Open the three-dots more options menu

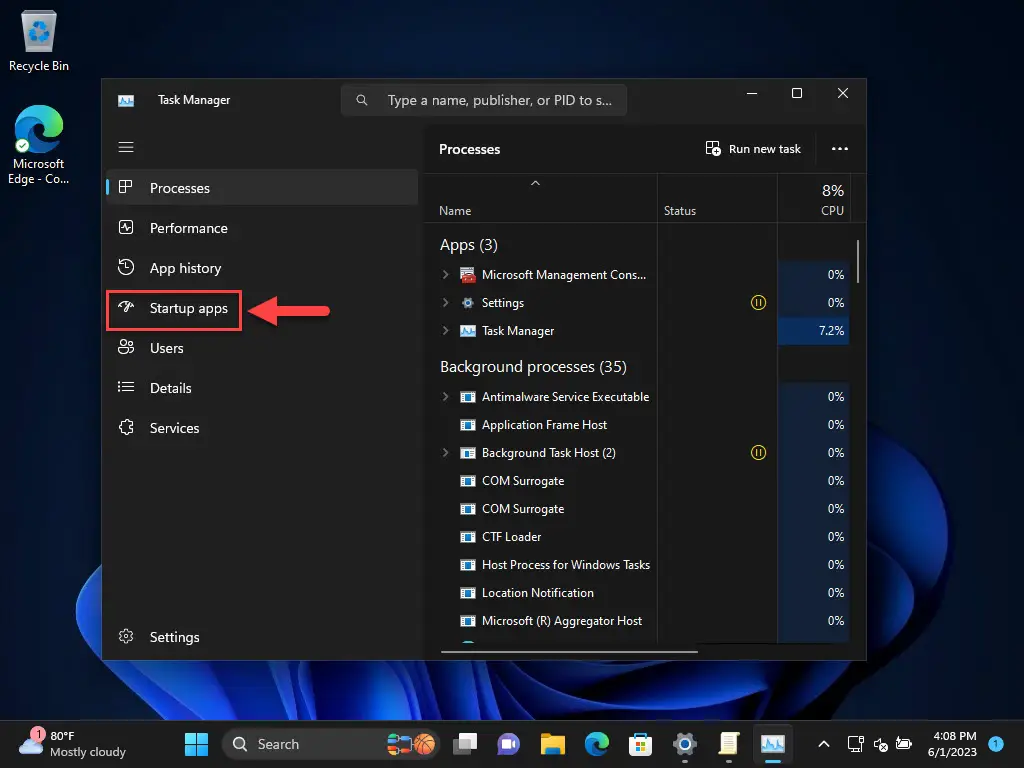coord(840,149)
